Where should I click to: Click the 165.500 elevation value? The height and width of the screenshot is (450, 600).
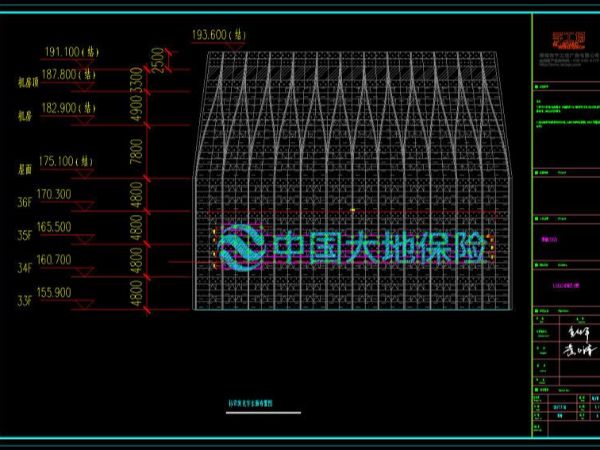pos(54,227)
